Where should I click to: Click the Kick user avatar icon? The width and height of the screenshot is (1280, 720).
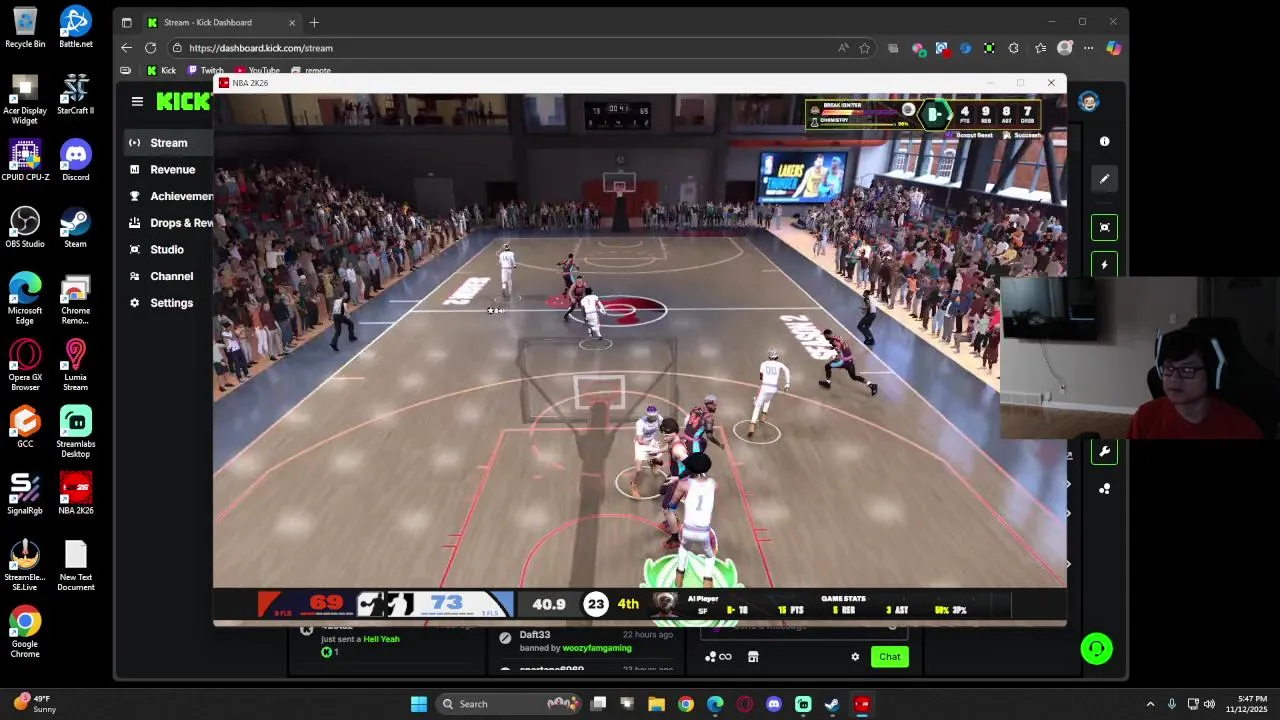1089,101
